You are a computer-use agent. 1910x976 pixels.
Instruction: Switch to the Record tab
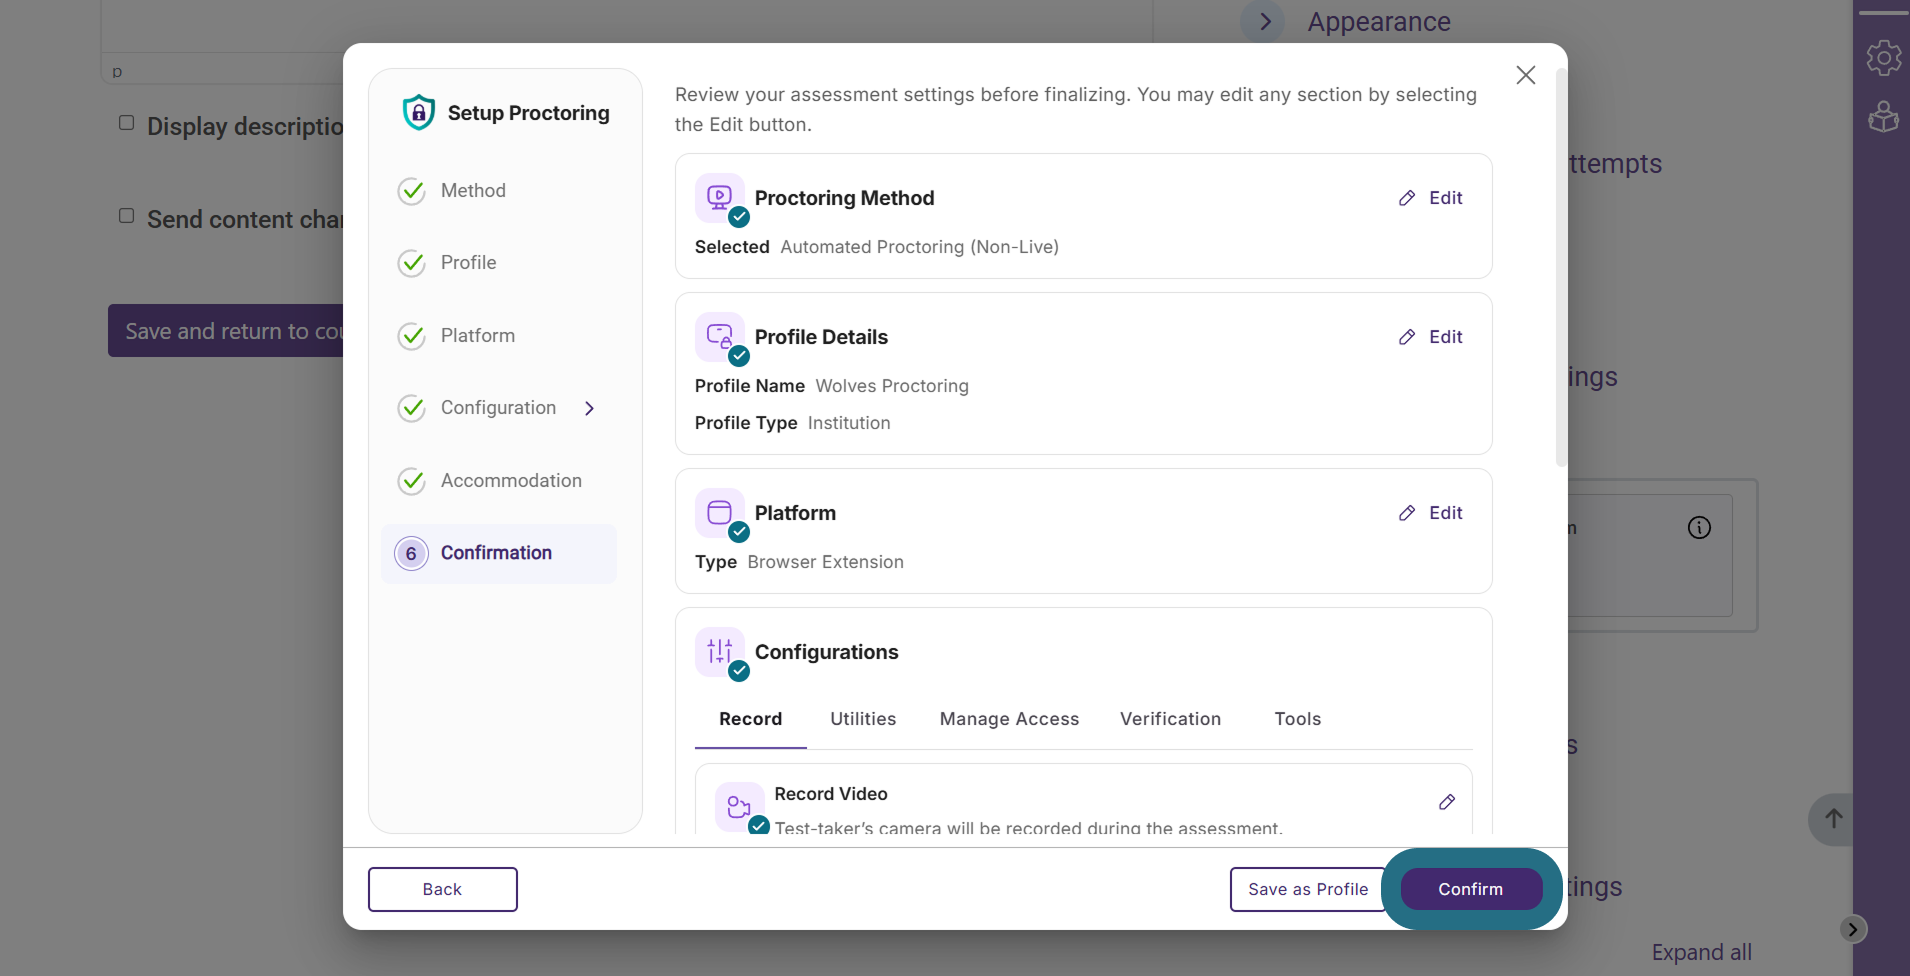pyautogui.click(x=751, y=719)
